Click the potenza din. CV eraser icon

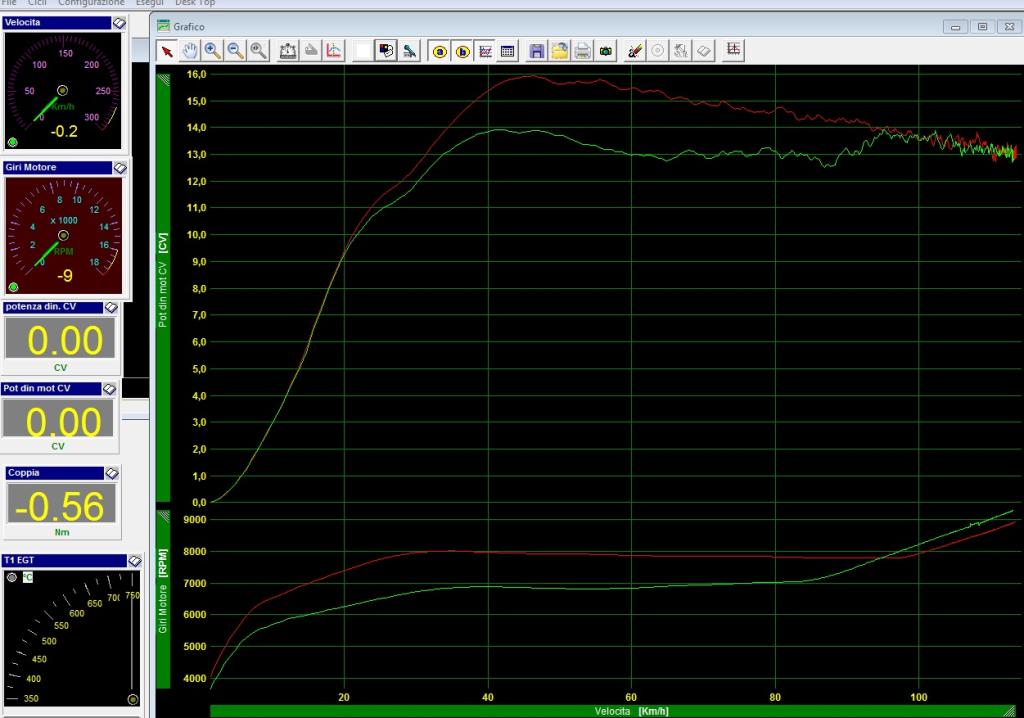[111, 307]
